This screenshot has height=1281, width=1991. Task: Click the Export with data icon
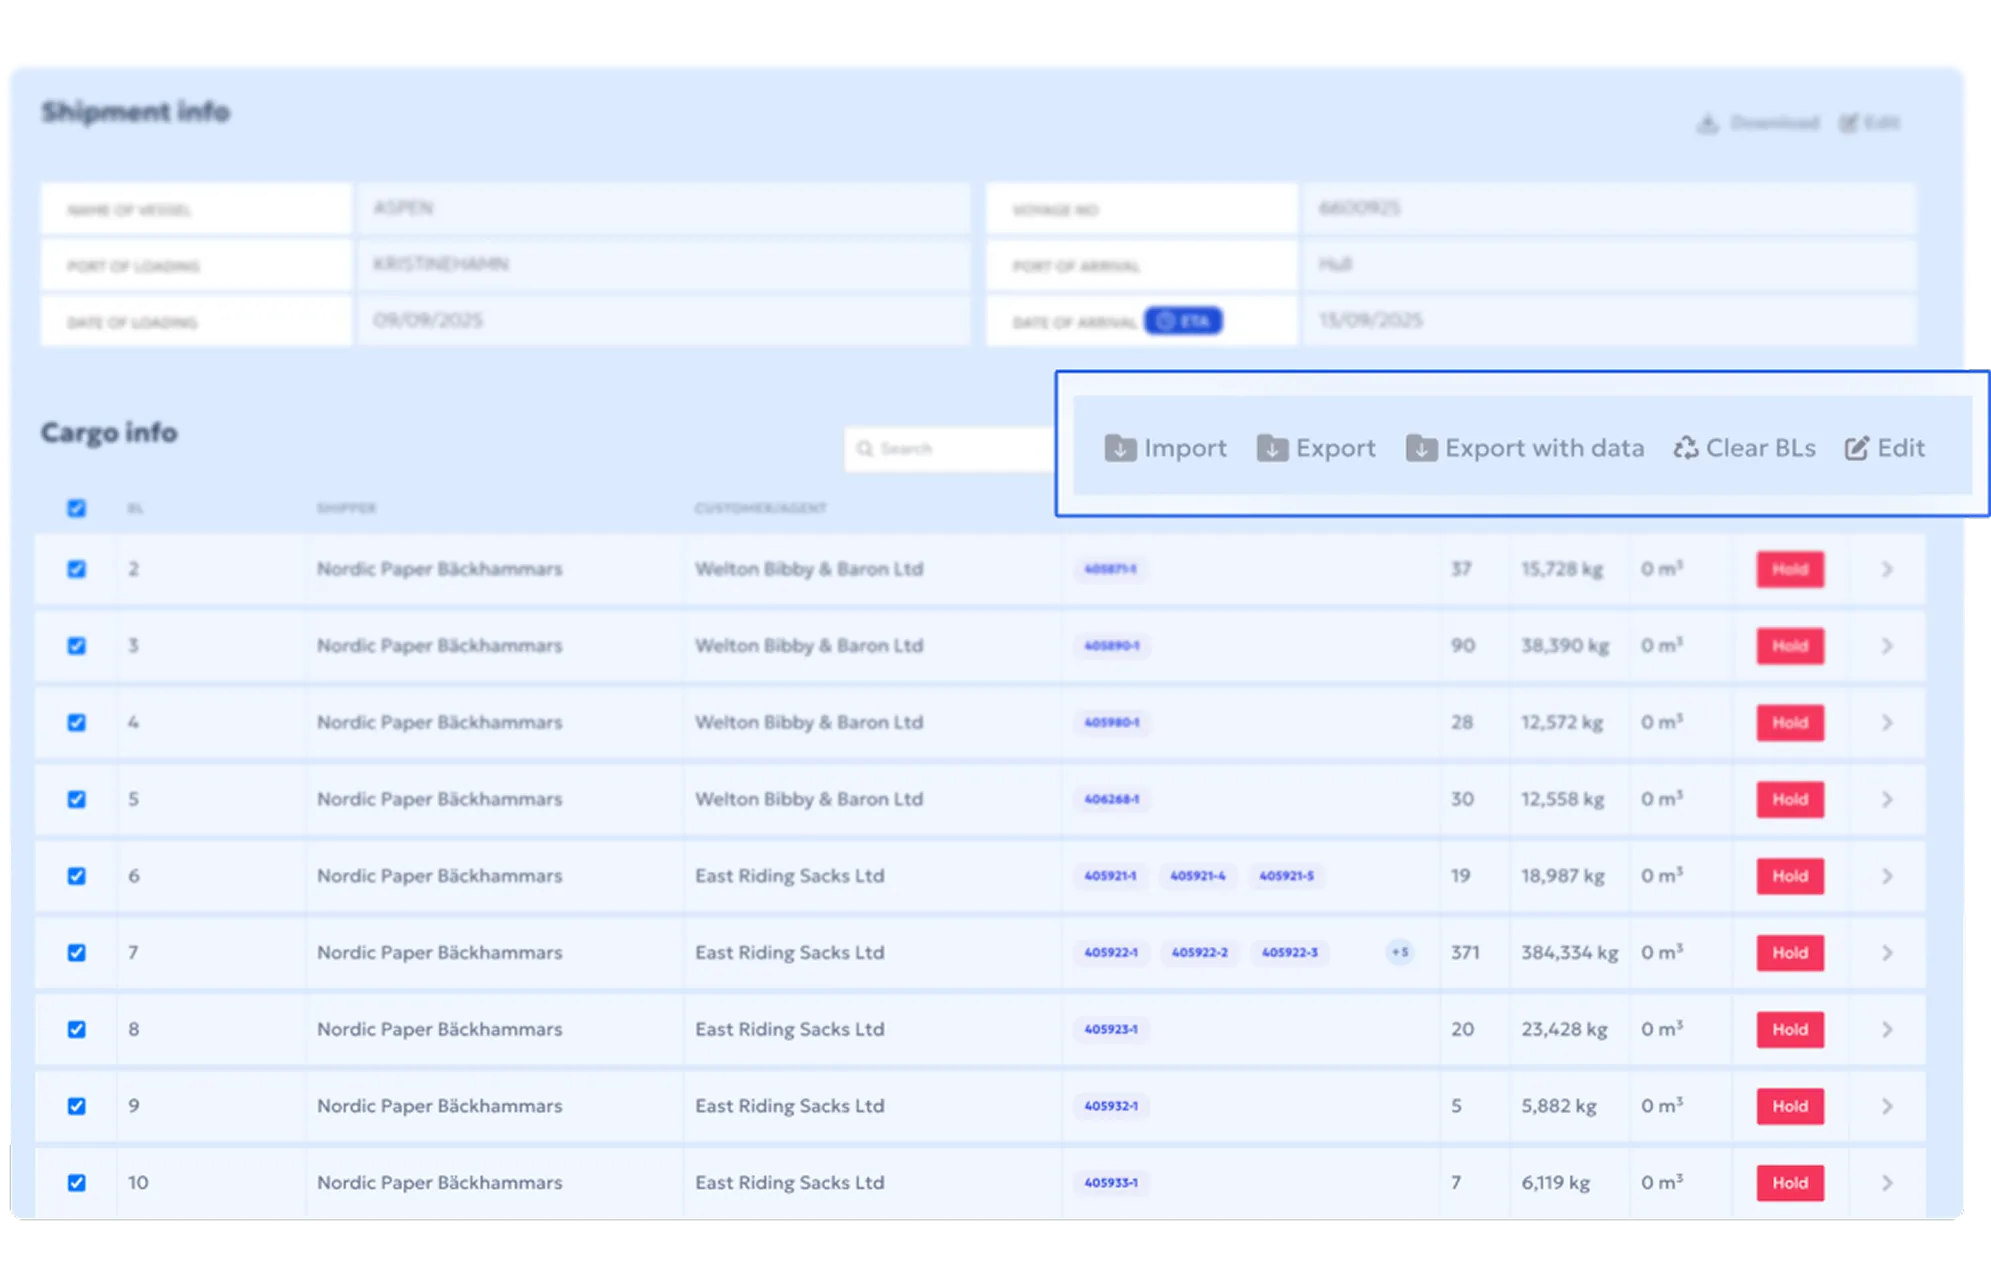pos(1421,449)
